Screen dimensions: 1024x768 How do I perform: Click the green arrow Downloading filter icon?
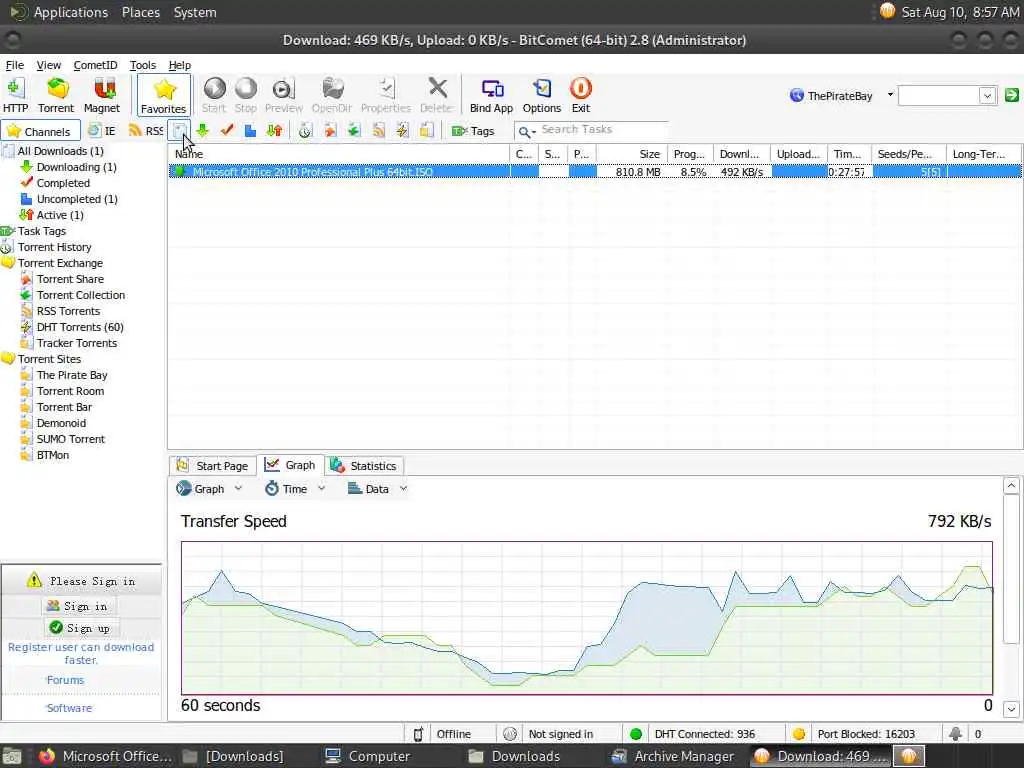[x=202, y=131]
